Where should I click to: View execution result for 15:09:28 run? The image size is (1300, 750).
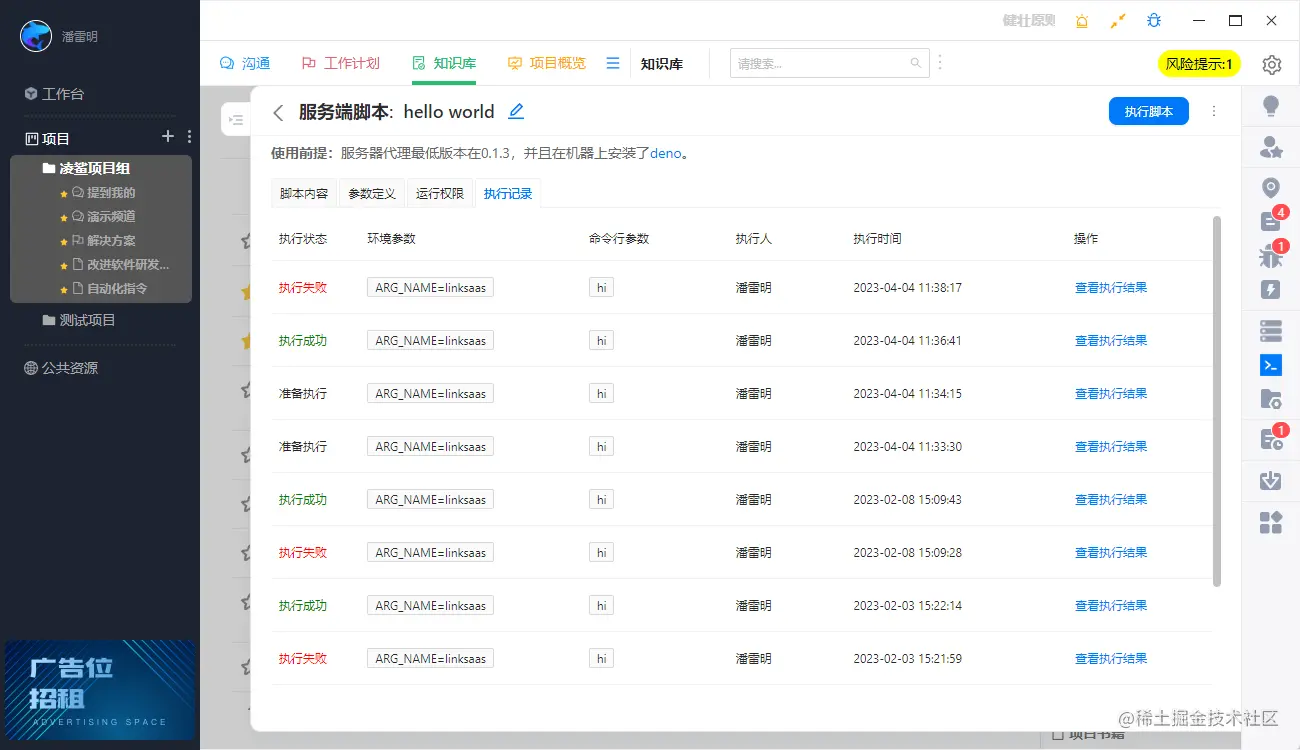click(1111, 552)
